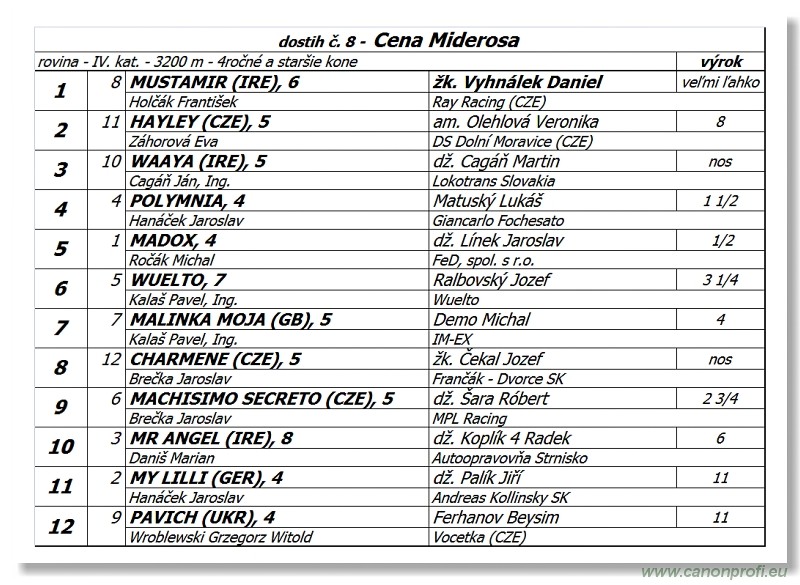This screenshot has width=800, height=585.
Task: Select trainer Wroblewski Grzegorz Witold
Action: point(221,537)
